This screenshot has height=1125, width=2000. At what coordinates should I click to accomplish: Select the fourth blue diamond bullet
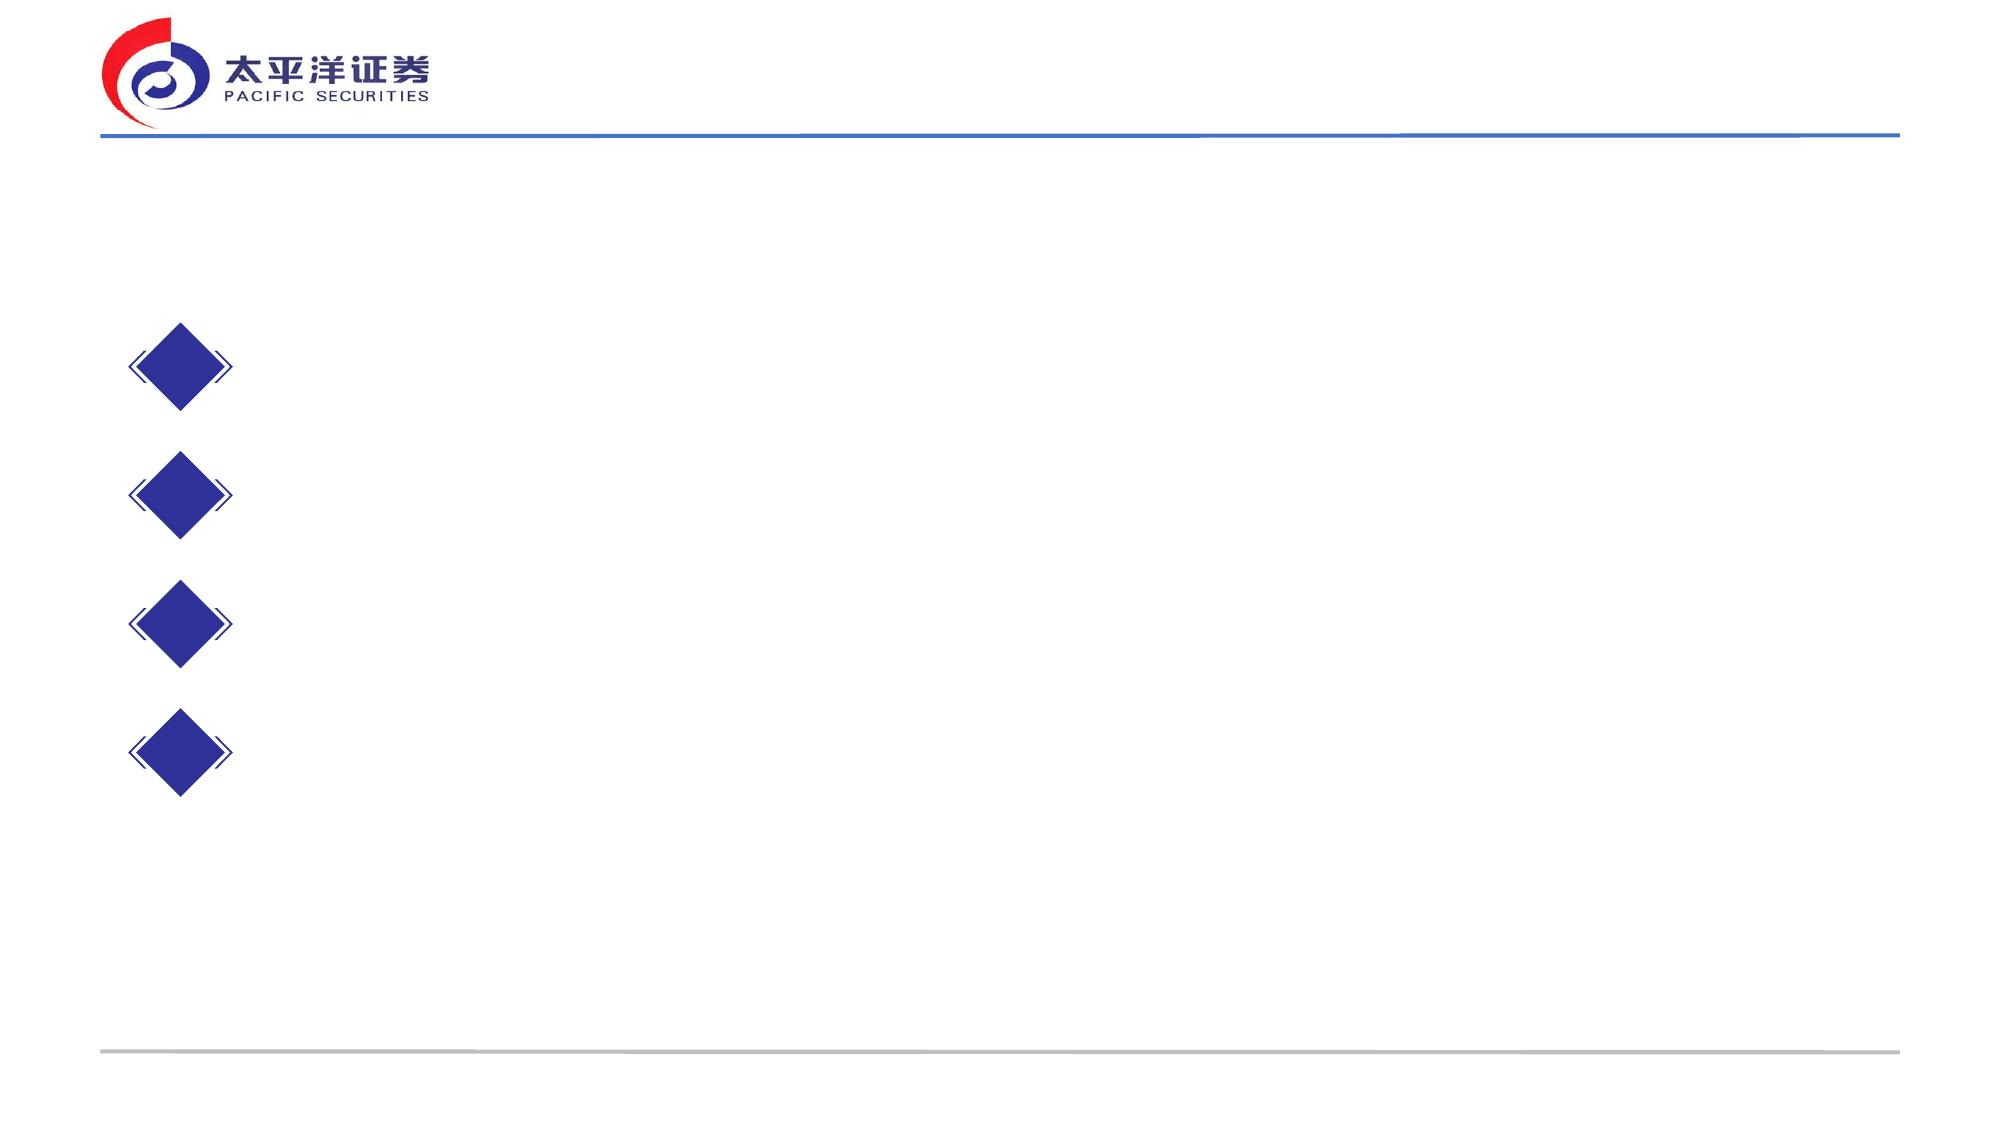click(x=180, y=752)
